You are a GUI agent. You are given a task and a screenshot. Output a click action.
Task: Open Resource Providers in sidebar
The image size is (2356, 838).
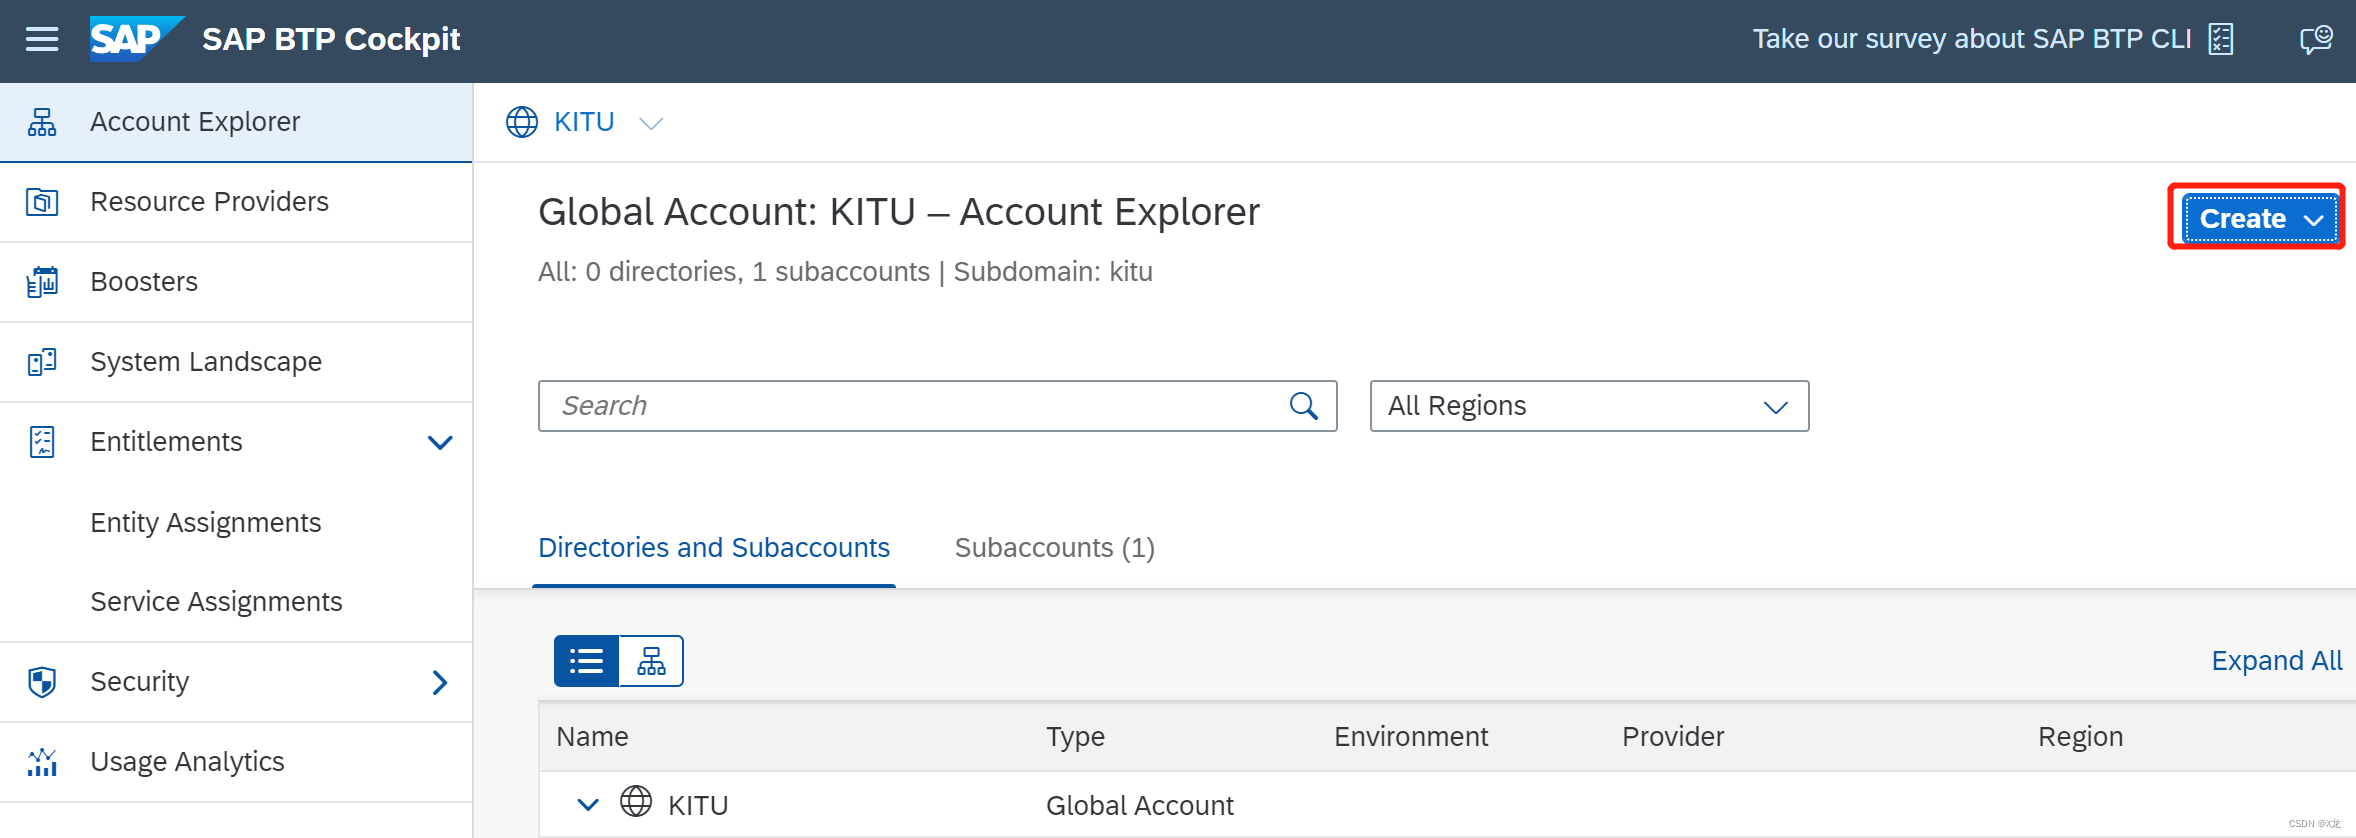[x=209, y=202]
